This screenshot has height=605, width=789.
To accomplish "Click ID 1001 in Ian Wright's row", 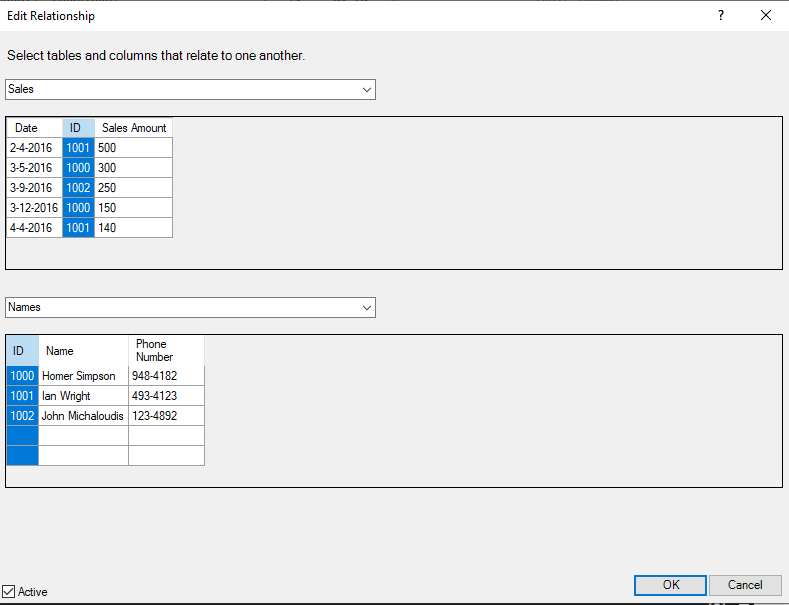I will tap(23, 396).
